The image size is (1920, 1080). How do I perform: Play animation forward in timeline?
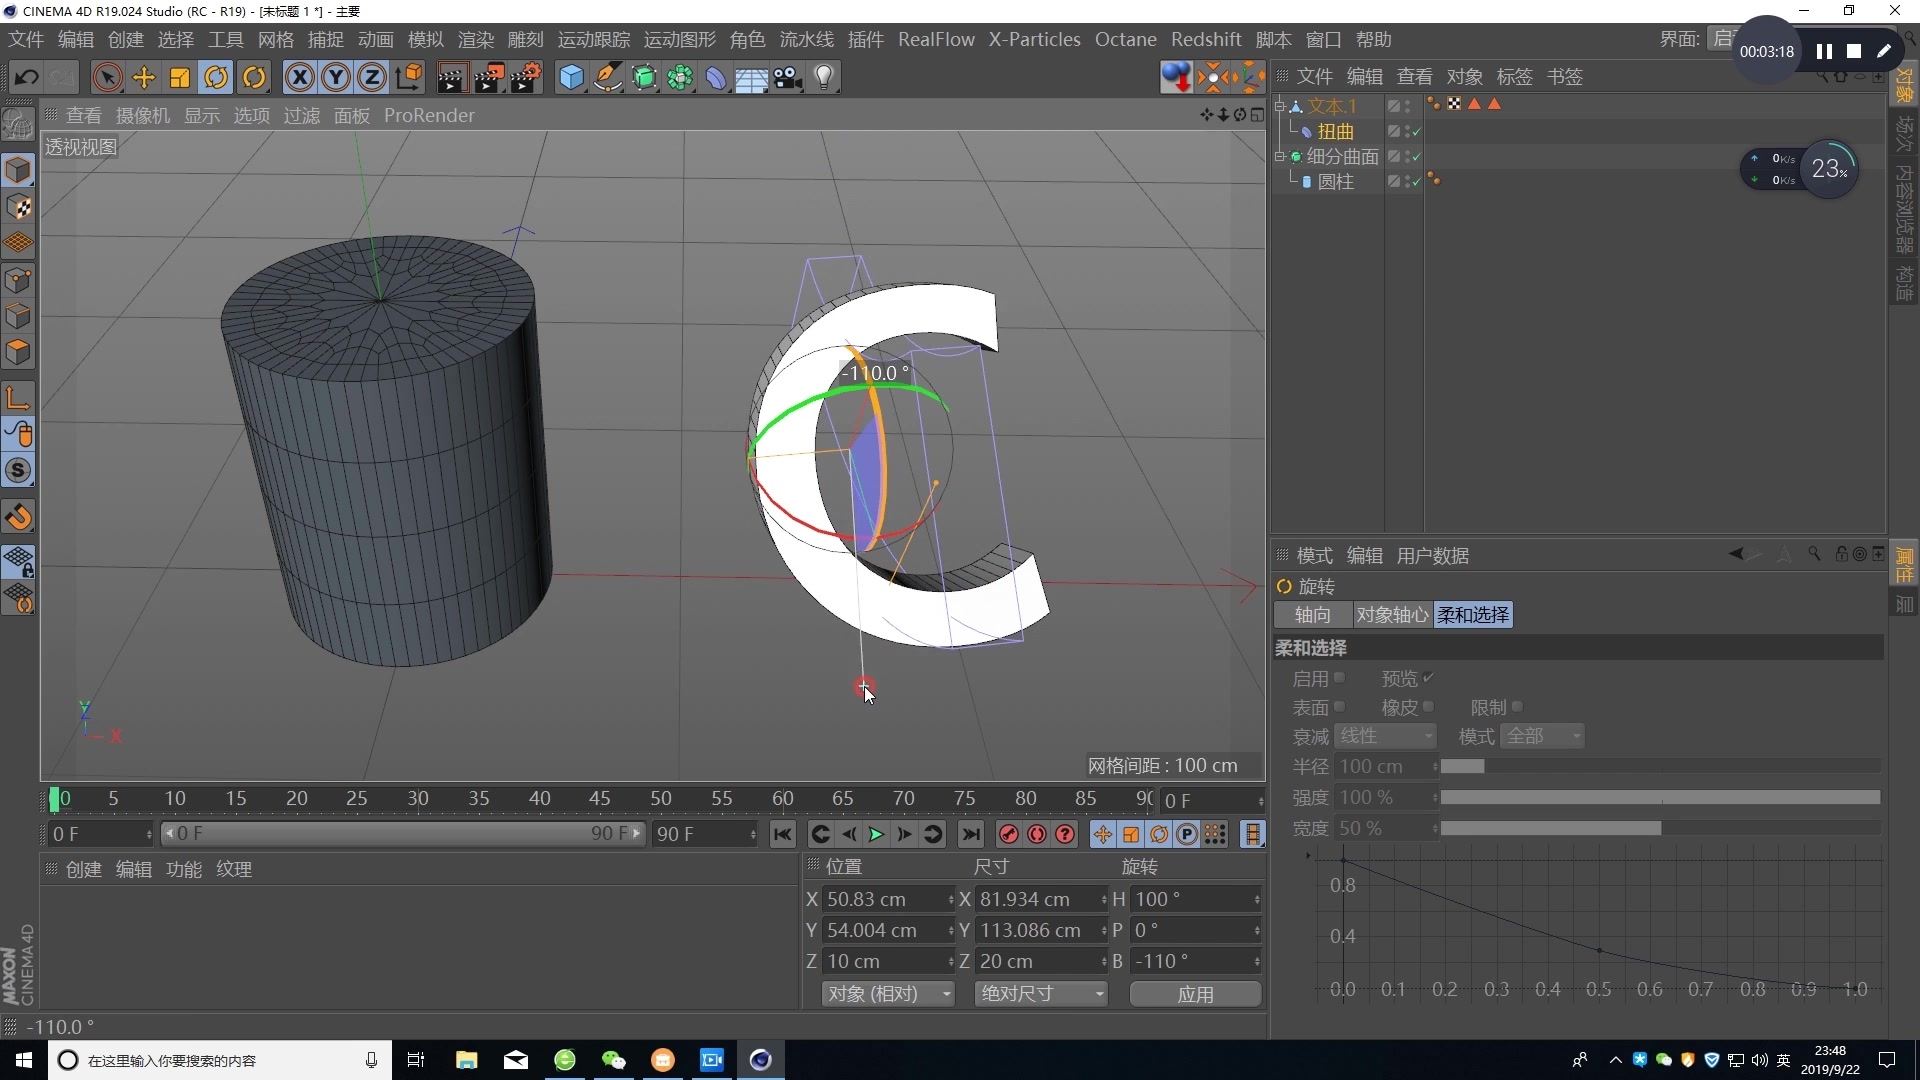[x=876, y=834]
